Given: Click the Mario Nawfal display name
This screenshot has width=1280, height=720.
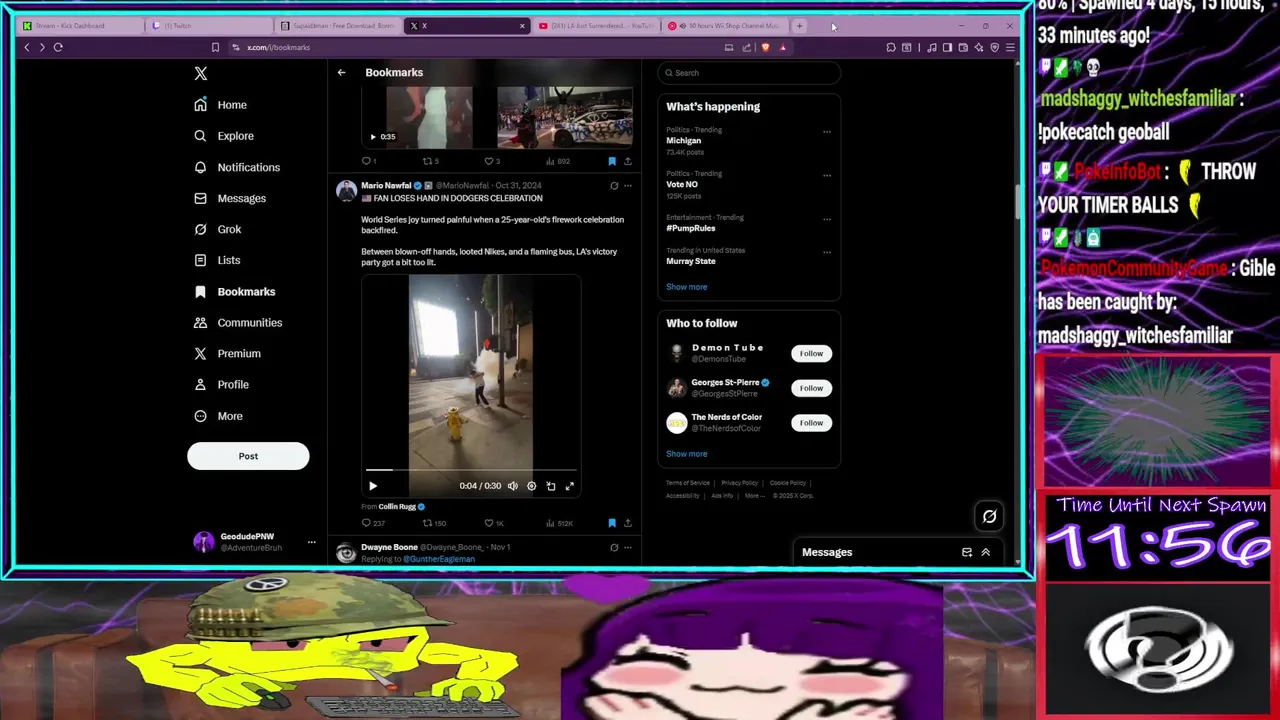Looking at the screenshot, I should (x=386, y=185).
